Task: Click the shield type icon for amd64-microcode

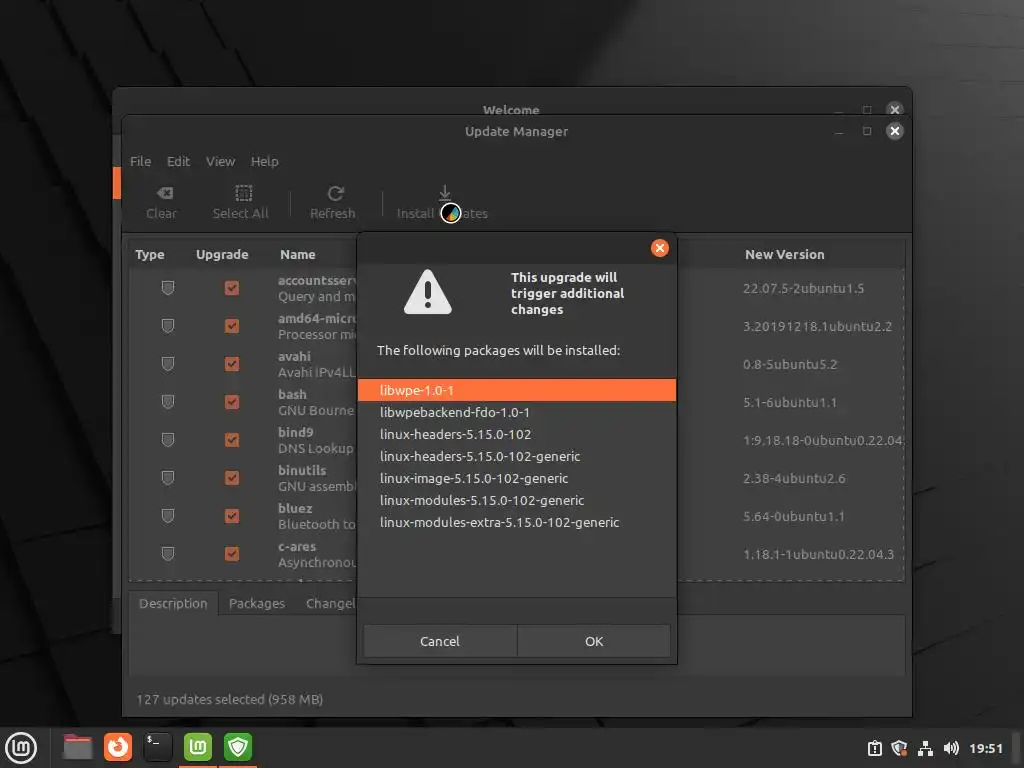Action: tap(168, 326)
